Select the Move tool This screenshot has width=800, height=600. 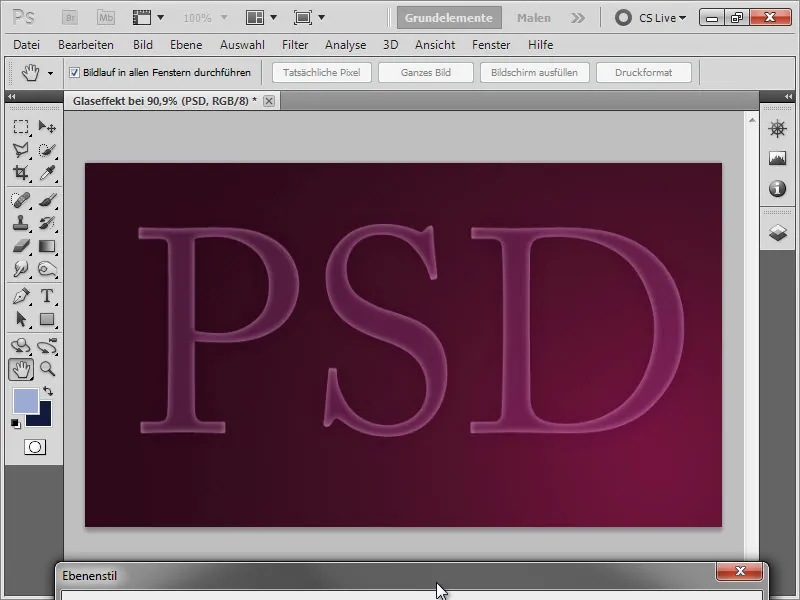click(x=47, y=126)
